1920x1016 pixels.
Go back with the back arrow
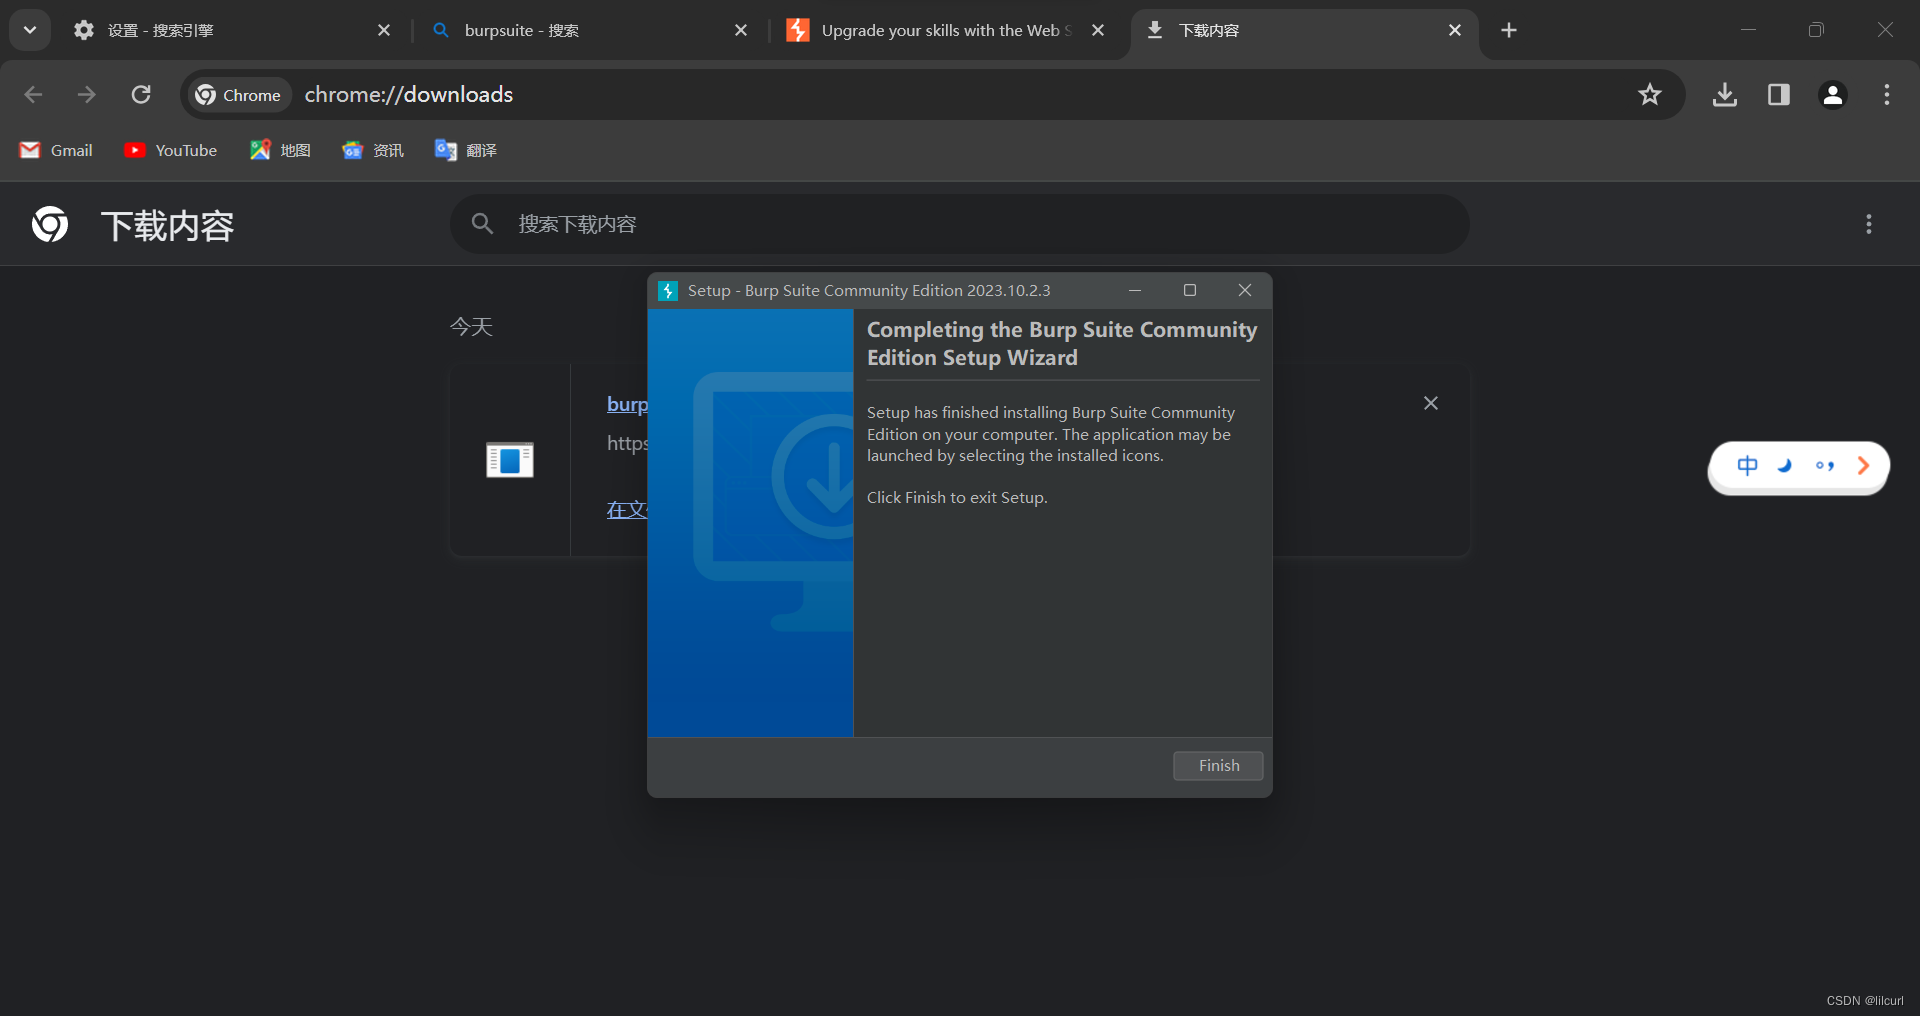(x=33, y=95)
